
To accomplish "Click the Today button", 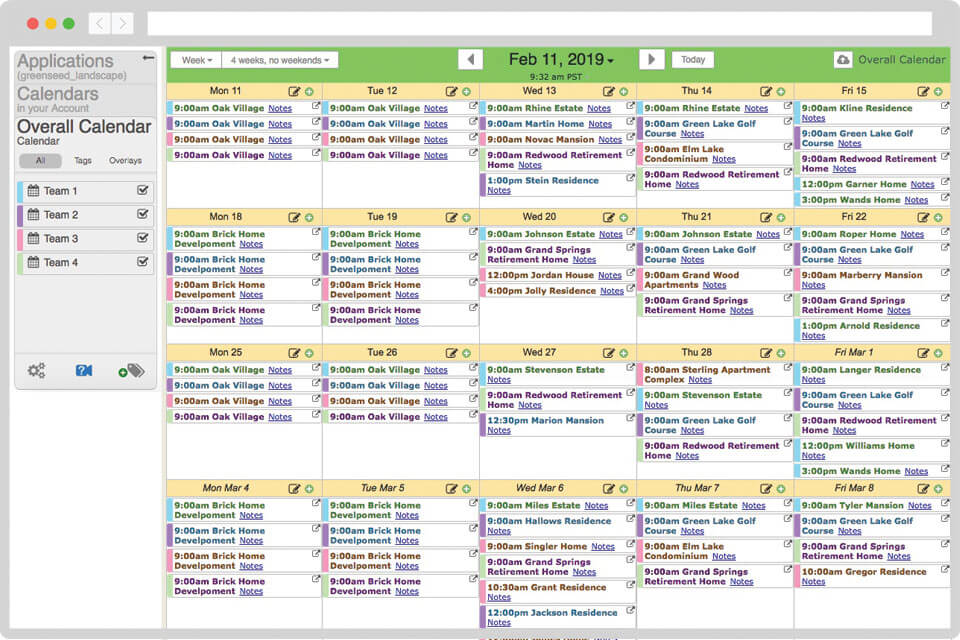I will [x=692, y=59].
